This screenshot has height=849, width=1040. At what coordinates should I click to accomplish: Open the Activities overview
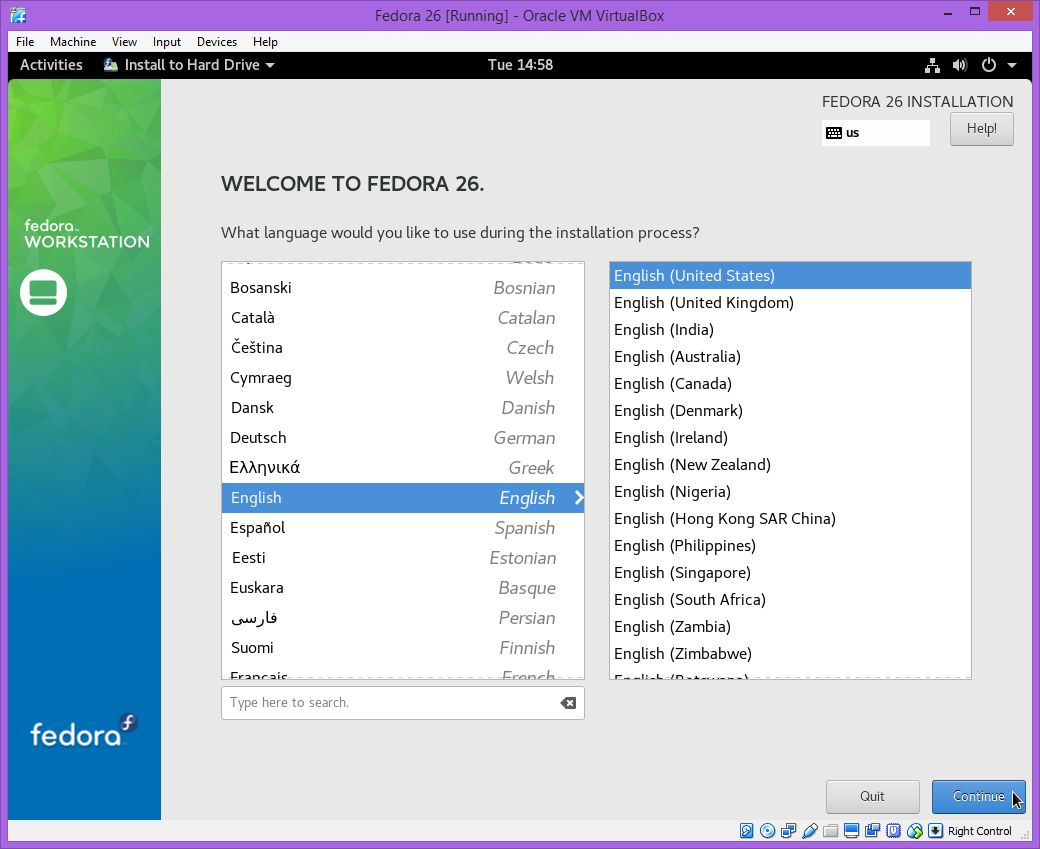51,65
